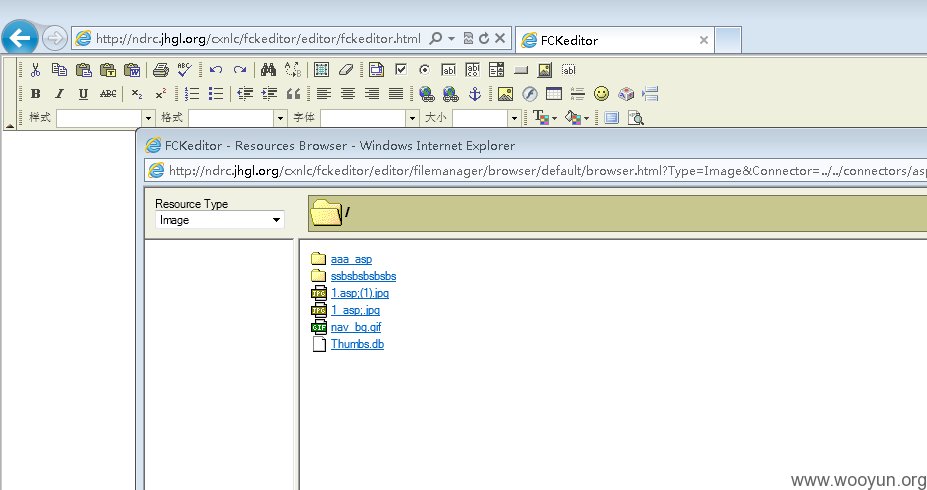The width and height of the screenshot is (927, 490).
Task: Click Insert Image icon in second row
Action: [x=505, y=93]
